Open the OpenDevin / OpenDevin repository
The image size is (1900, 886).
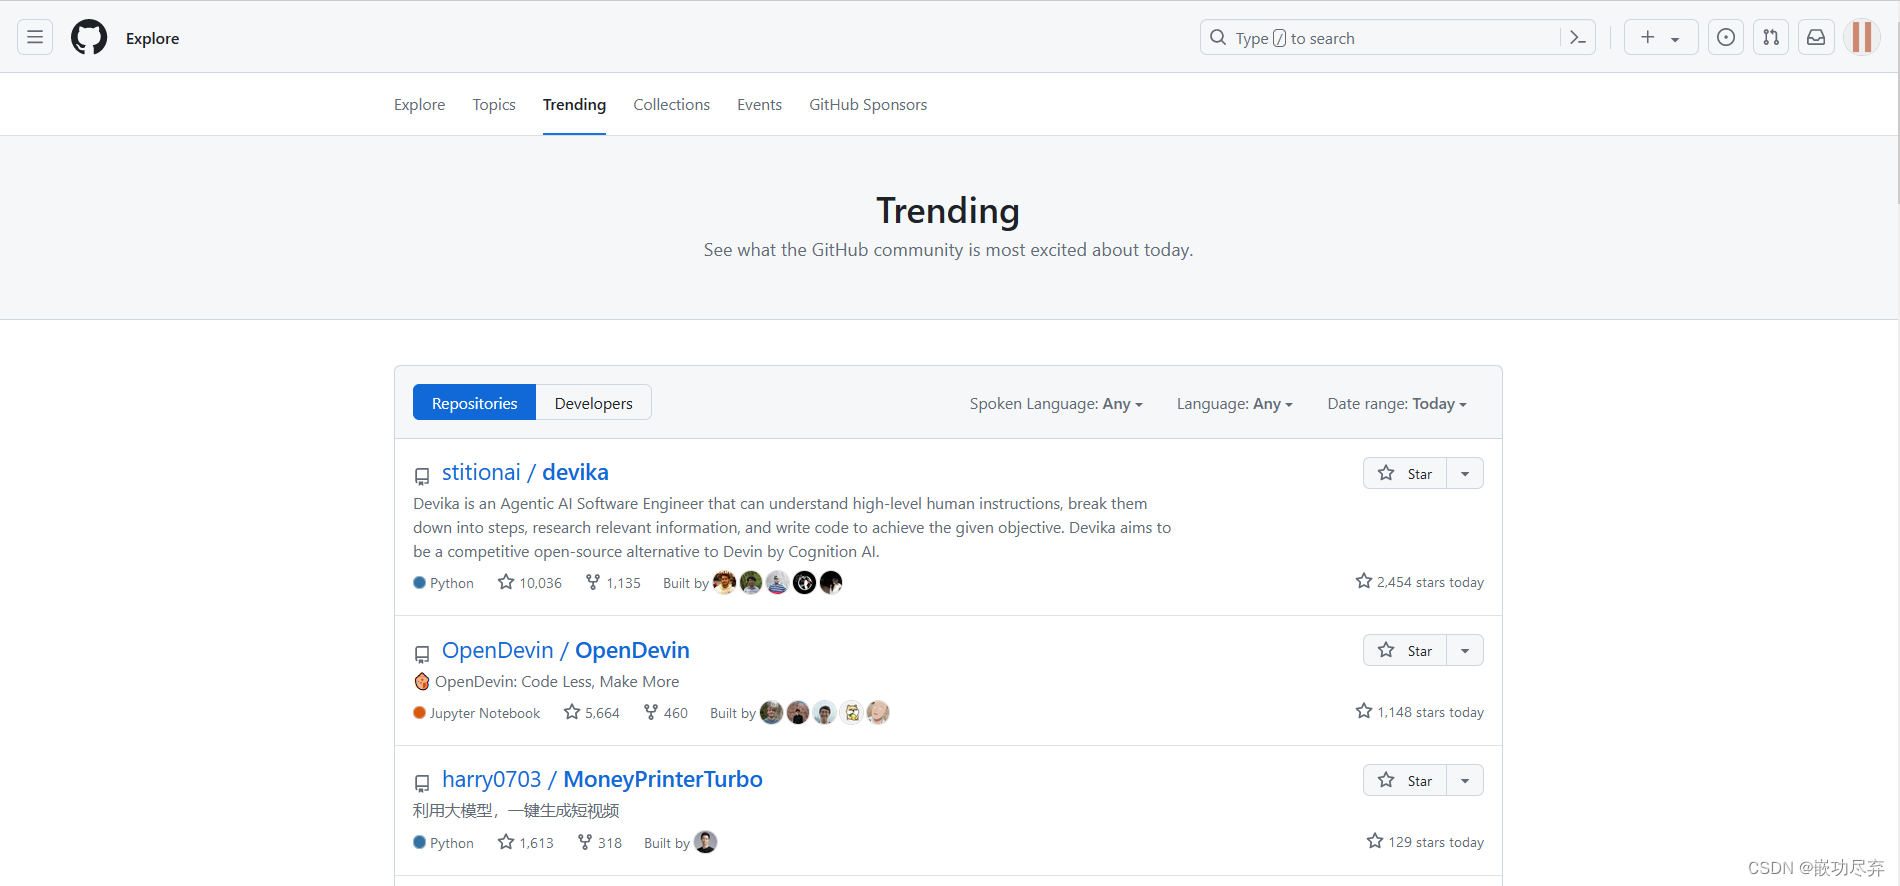click(x=566, y=650)
